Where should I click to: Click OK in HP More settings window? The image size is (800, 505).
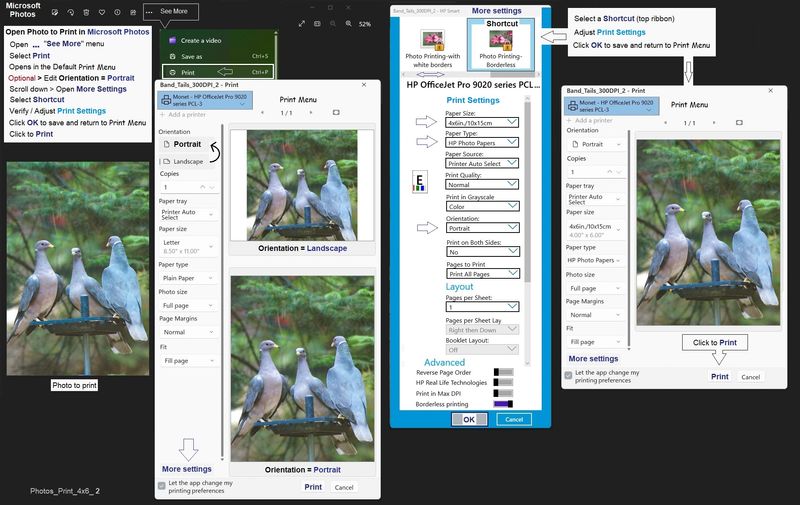tap(469, 419)
